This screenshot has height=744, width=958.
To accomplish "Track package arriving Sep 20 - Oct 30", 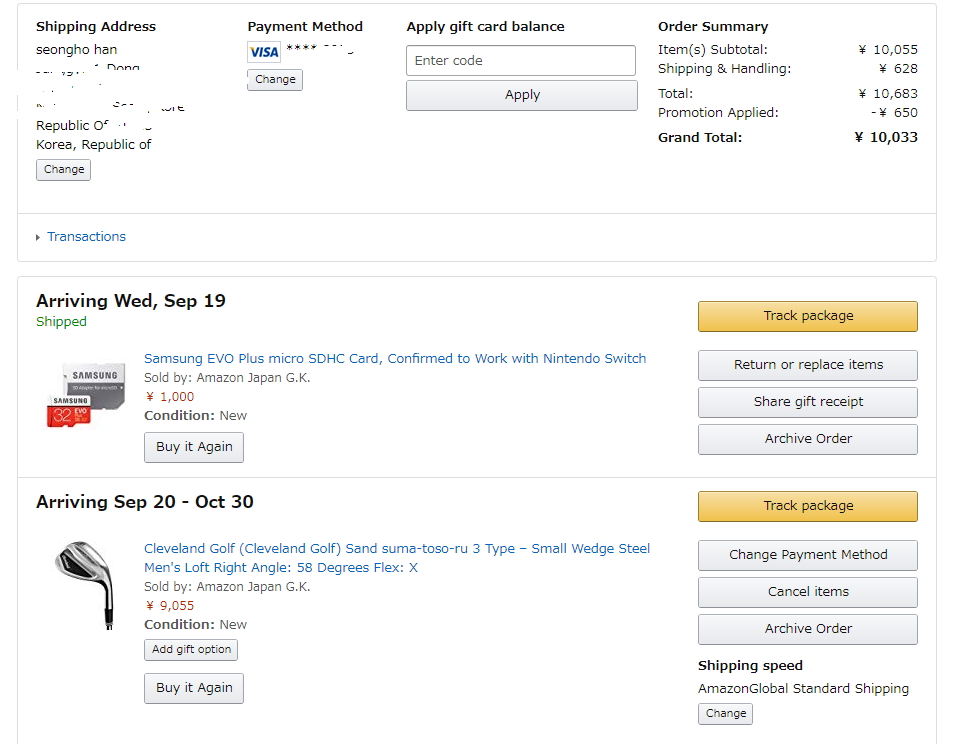I will click(807, 506).
